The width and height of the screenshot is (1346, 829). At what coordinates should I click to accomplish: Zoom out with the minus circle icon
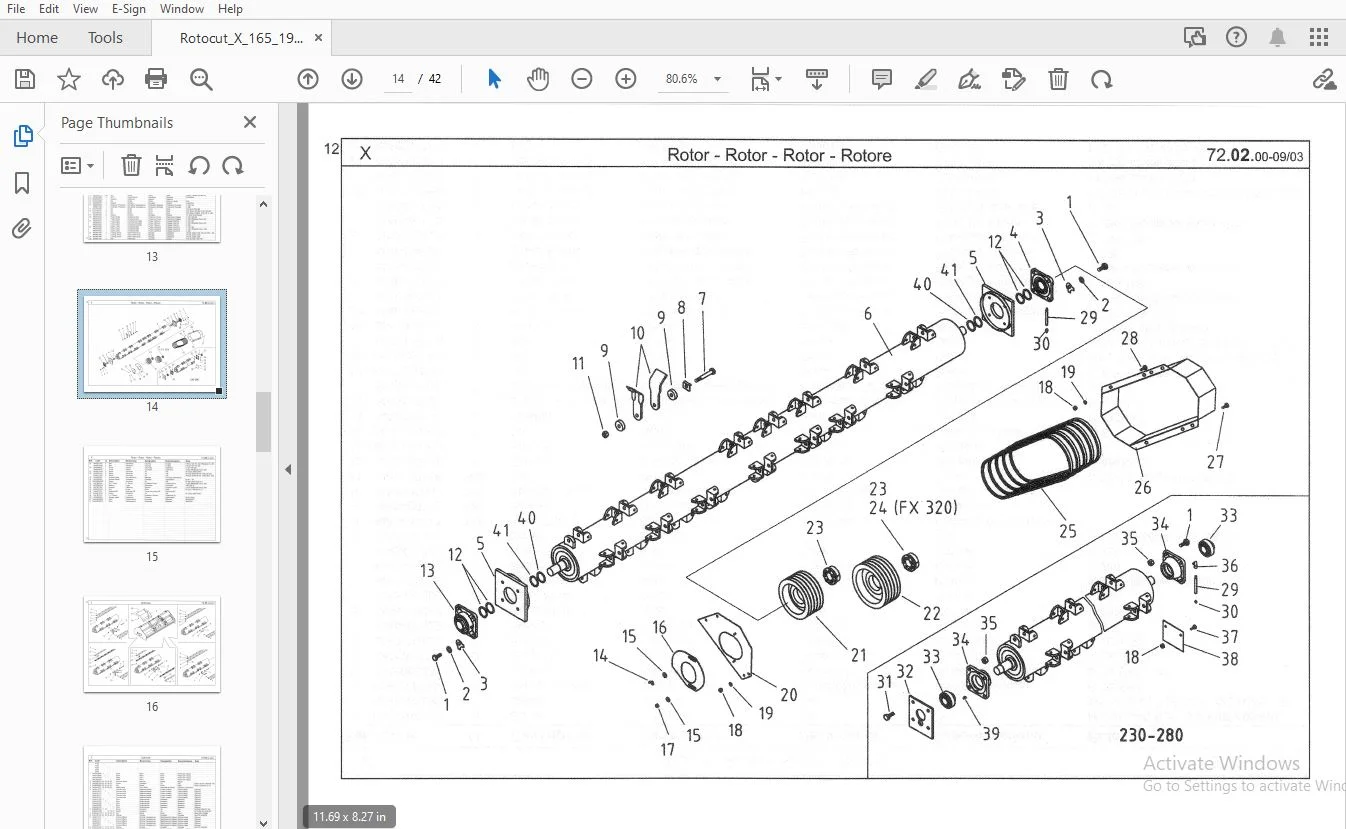[x=582, y=79]
